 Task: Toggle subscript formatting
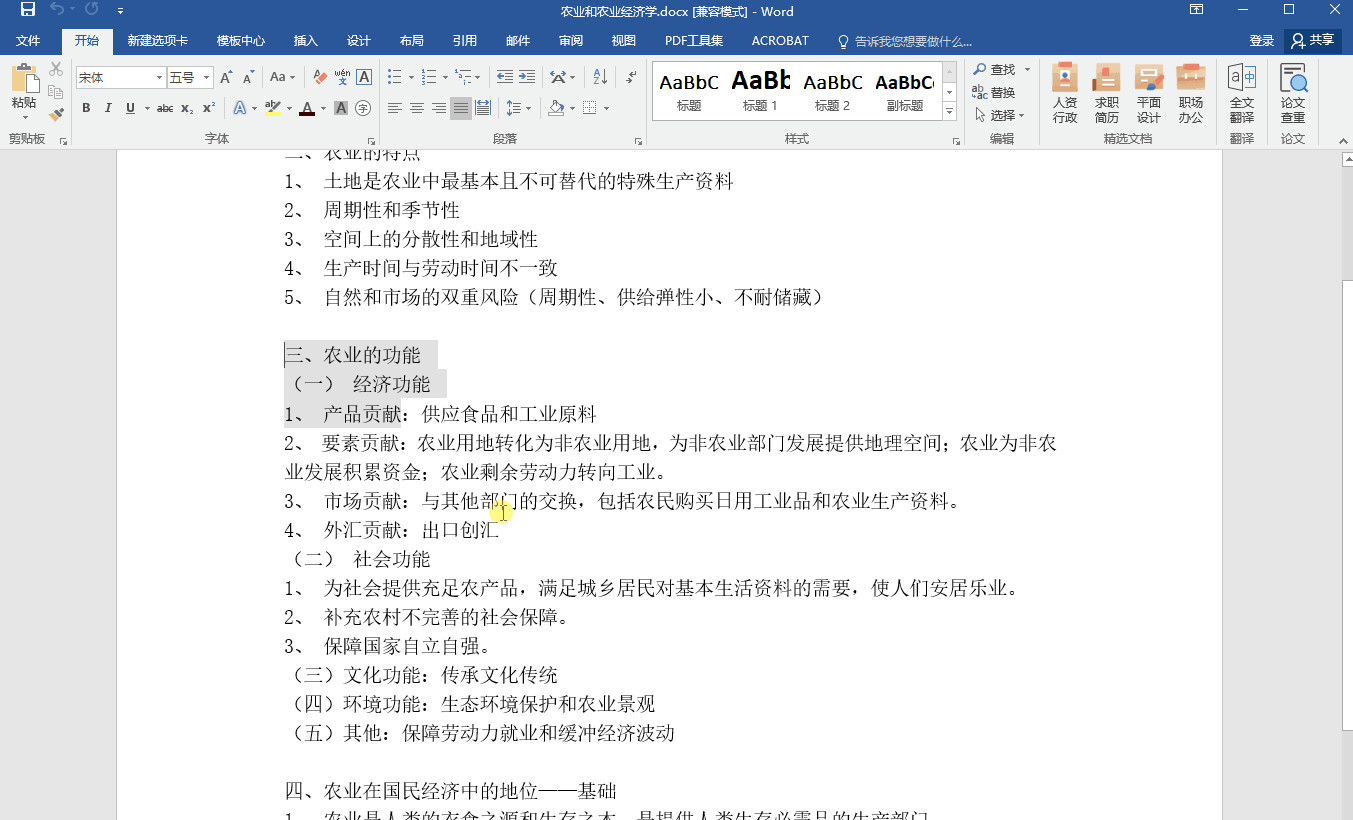(187, 108)
